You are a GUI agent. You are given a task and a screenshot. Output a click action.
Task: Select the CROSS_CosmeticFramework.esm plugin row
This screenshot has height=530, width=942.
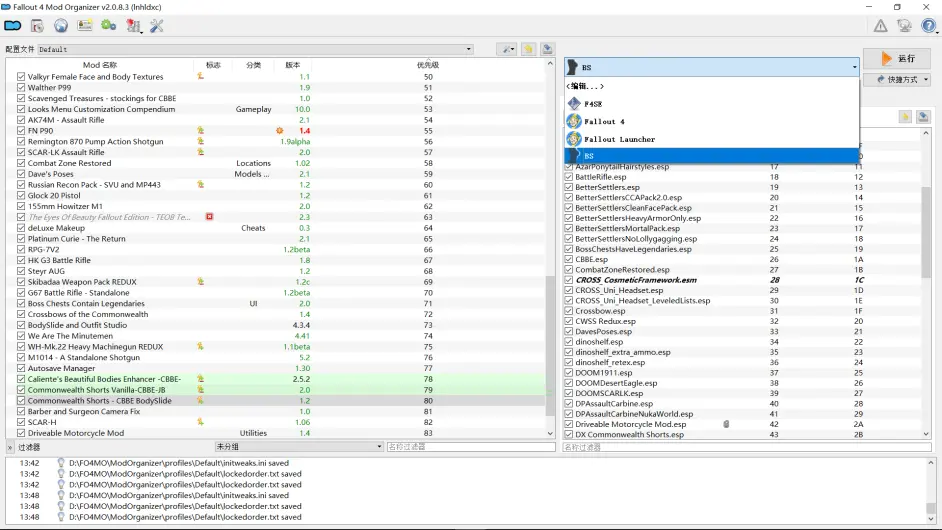point(742,280)
